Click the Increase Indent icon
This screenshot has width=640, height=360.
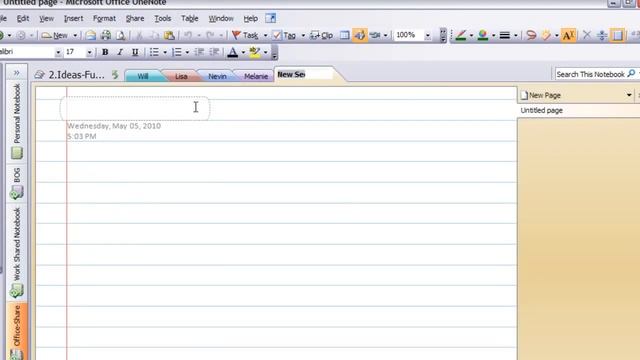point(214,52)
